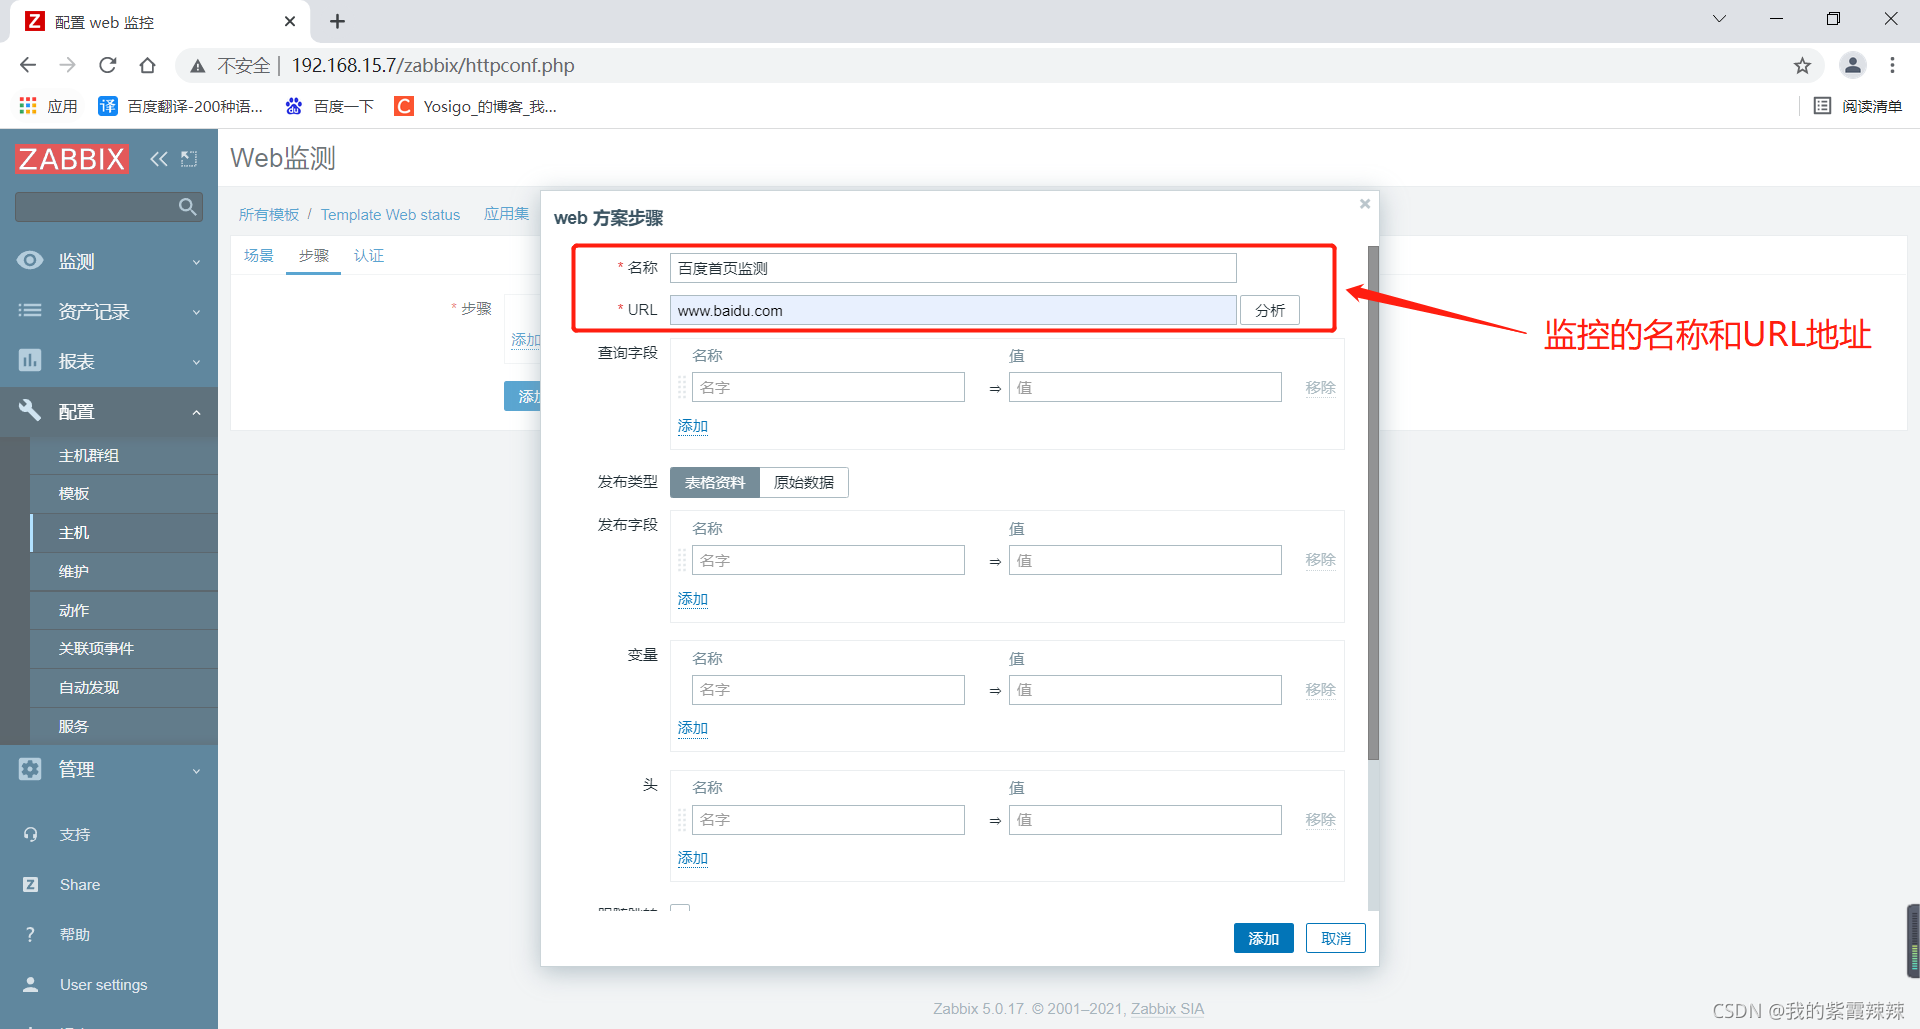The width and height of the screenshot is (1920, 1029).
Task: Reload the current page
Action: pyautogui.click(x=108, y=65)
